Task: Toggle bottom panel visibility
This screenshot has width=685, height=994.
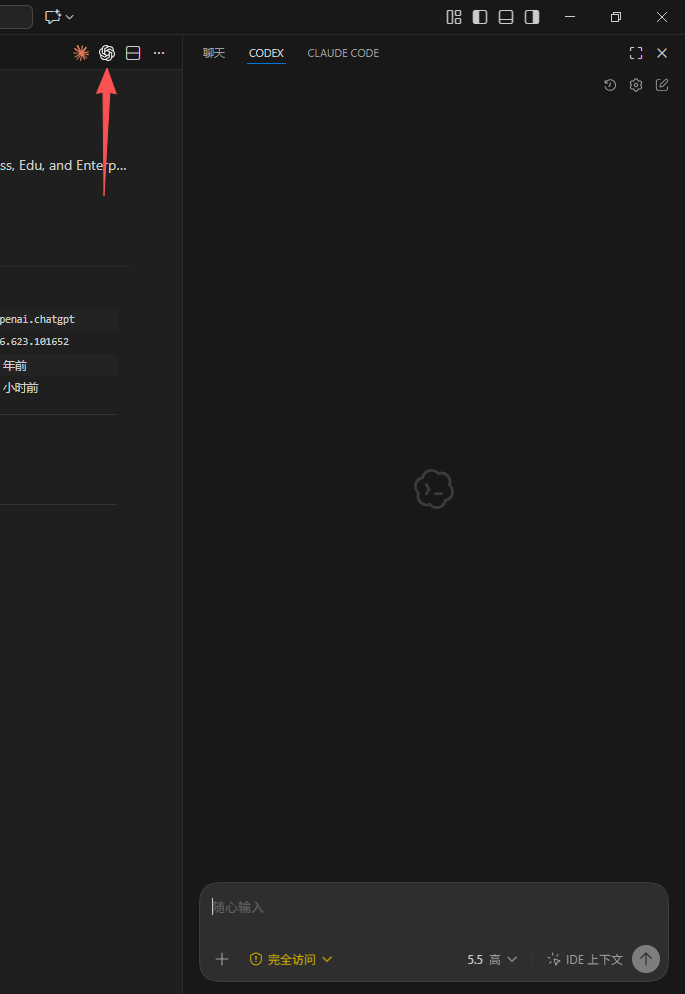Action: pos(506,17)
